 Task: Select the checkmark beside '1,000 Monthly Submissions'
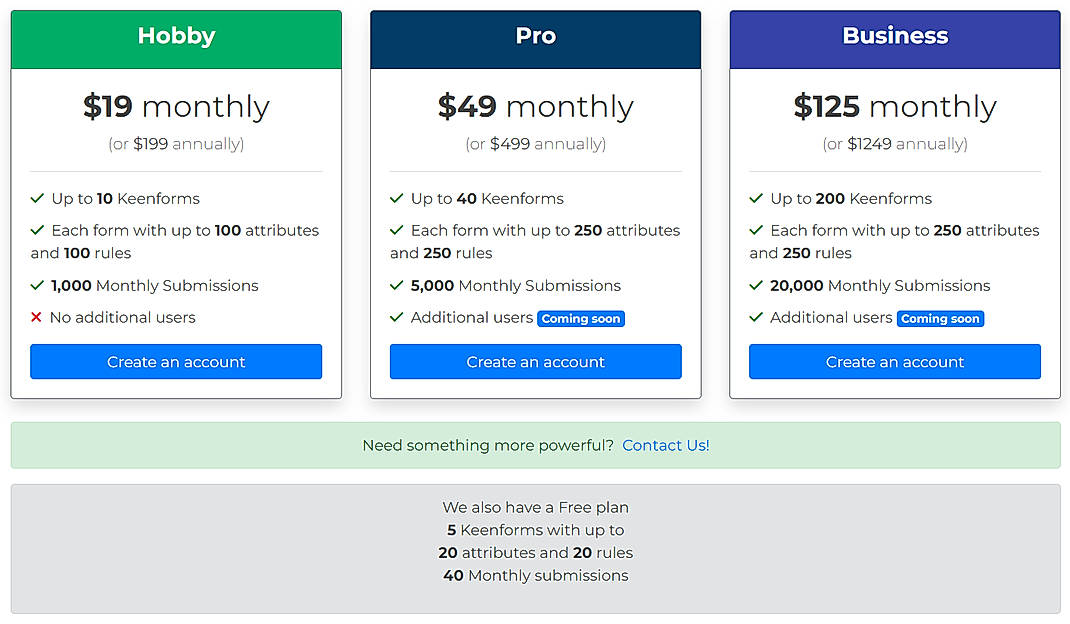(x=37, y=285)
